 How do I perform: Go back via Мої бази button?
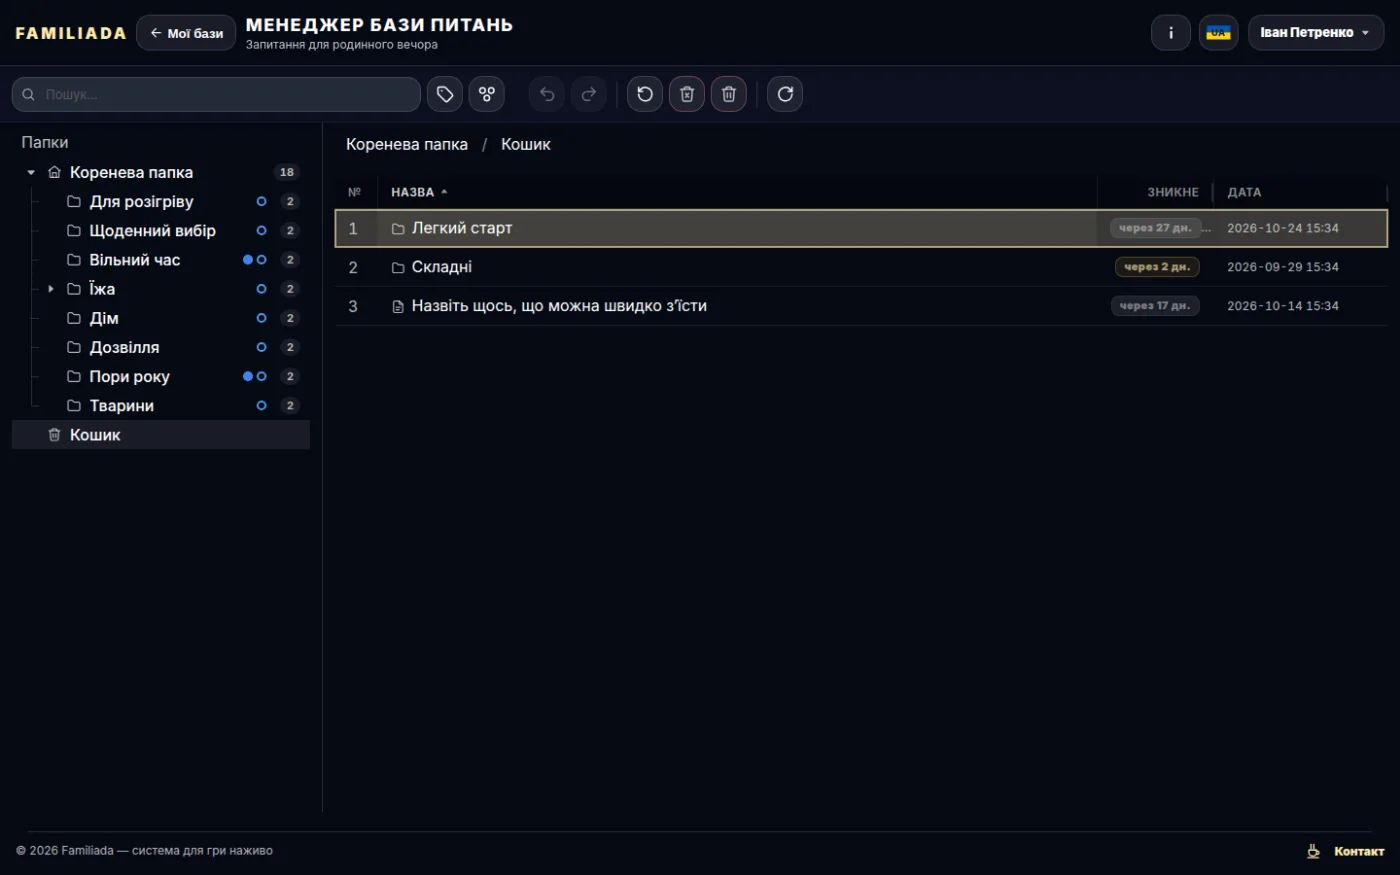point(186,33)
